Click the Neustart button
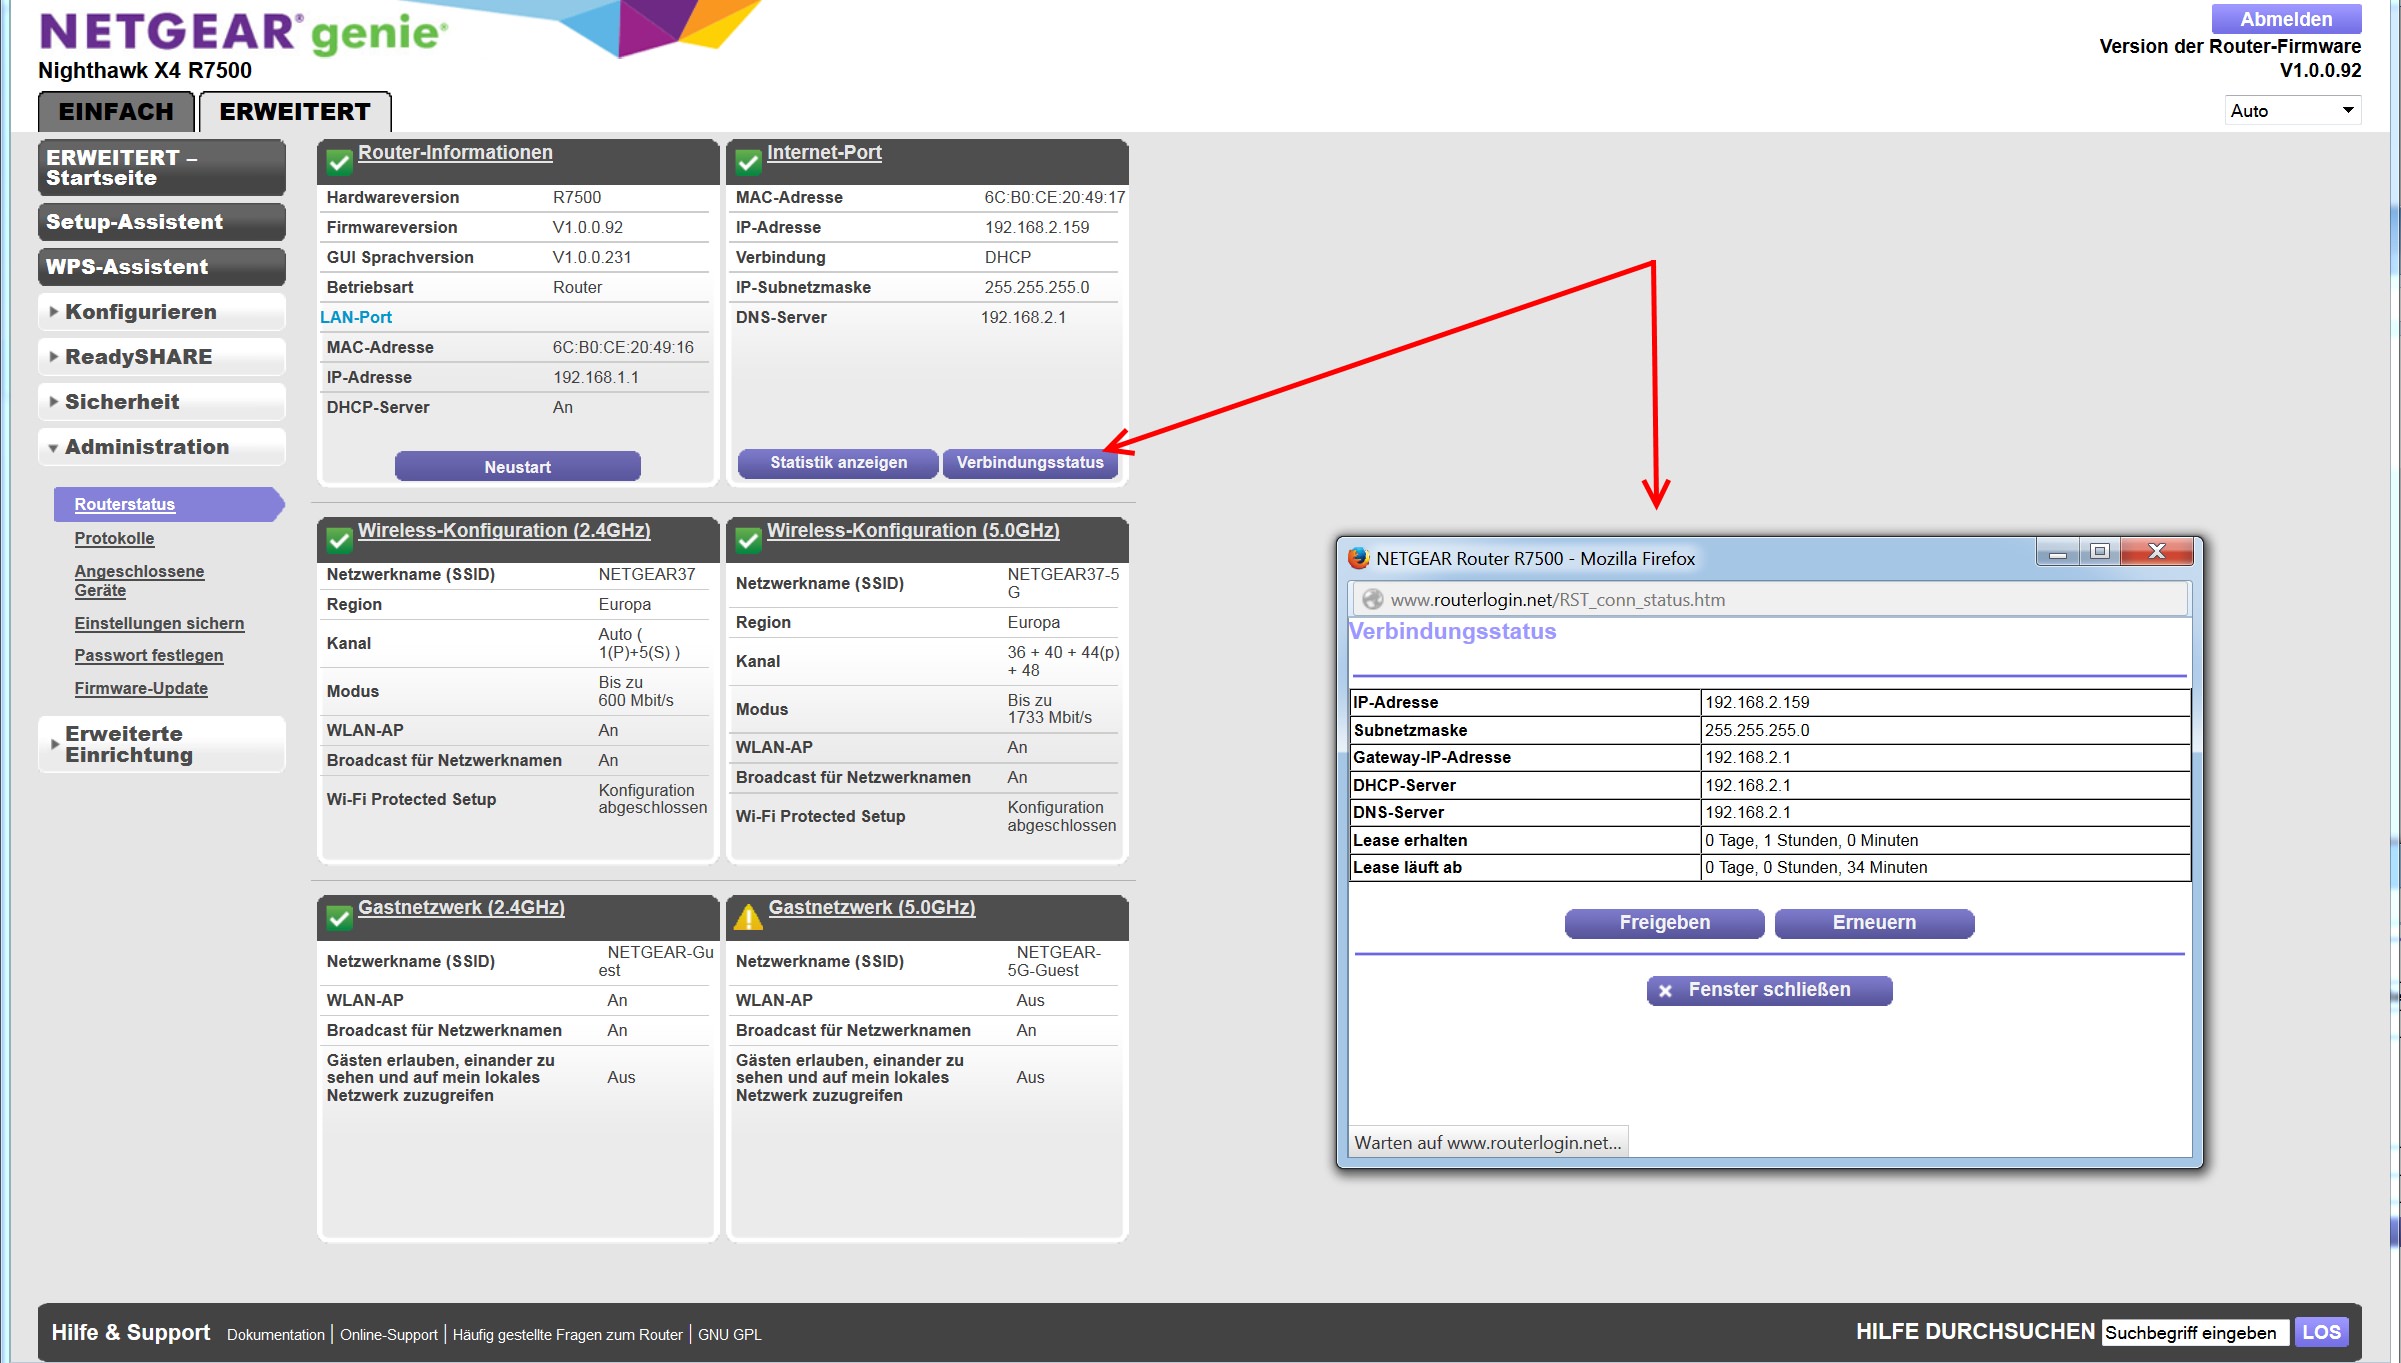The height and width of the screenshot is (1363, 2401). 517,467
